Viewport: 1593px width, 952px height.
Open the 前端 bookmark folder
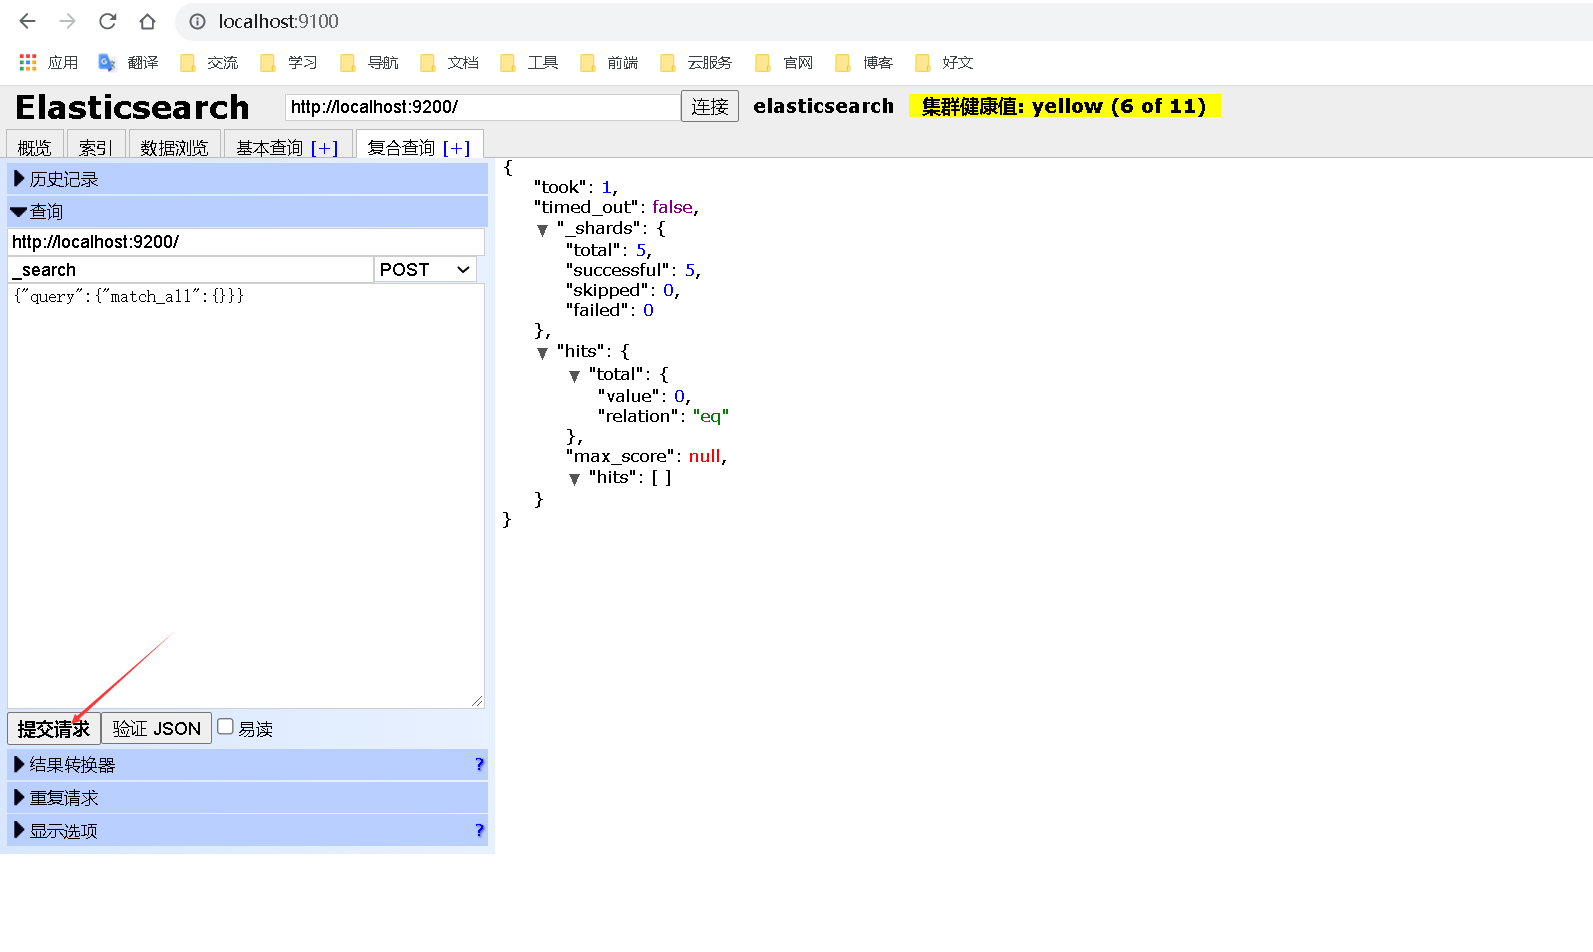pos(609,62)
